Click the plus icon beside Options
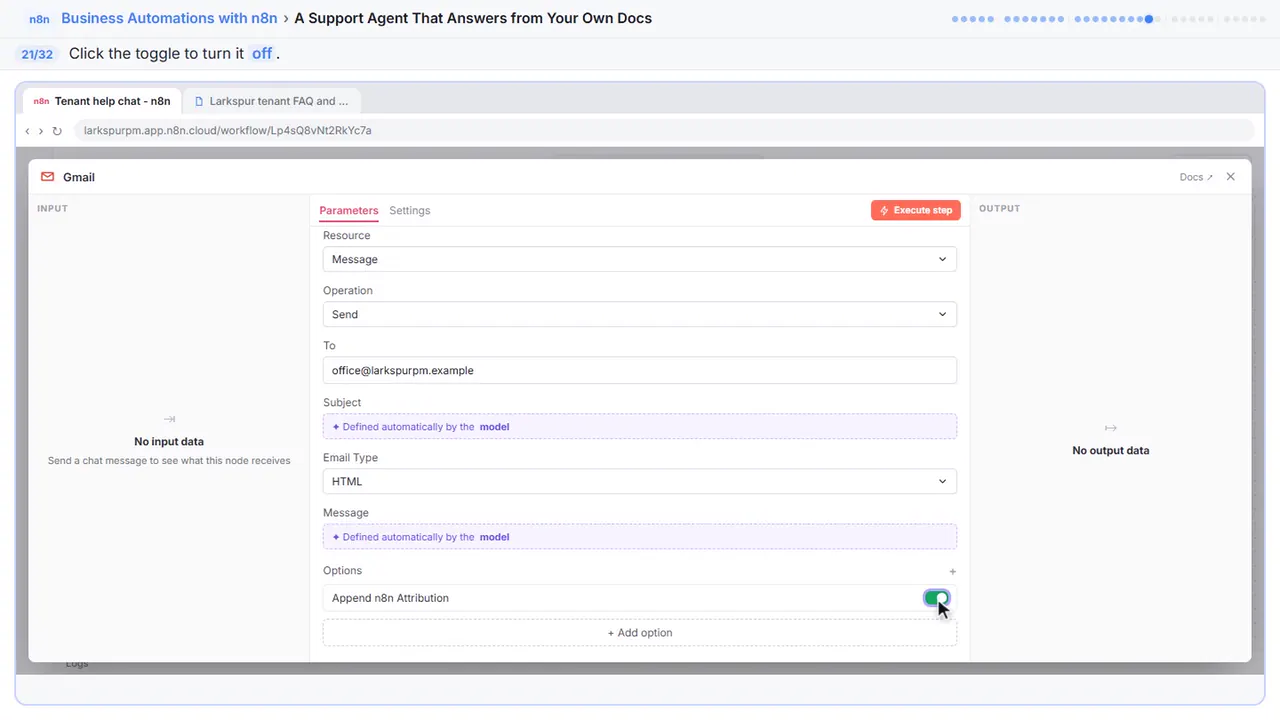 click(953, 572)
